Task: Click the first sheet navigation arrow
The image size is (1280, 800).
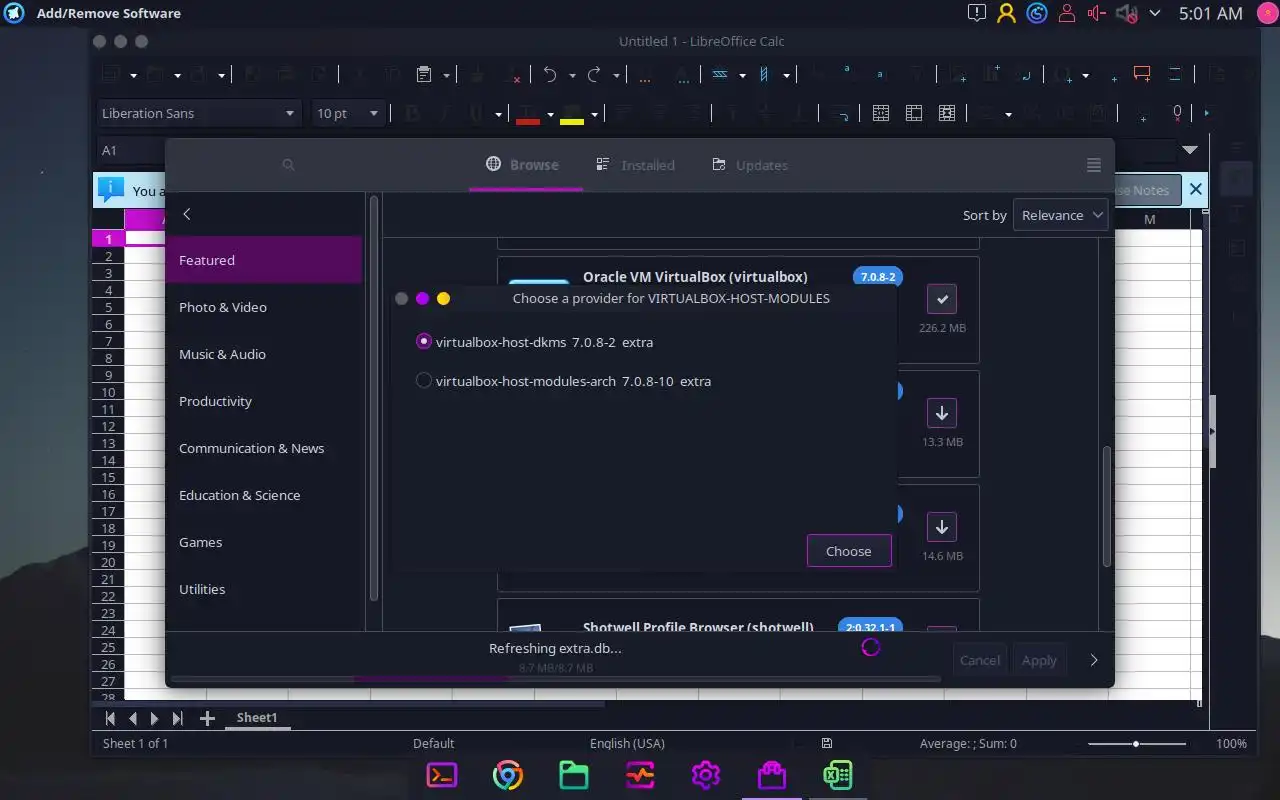Action: pos(111,718)
